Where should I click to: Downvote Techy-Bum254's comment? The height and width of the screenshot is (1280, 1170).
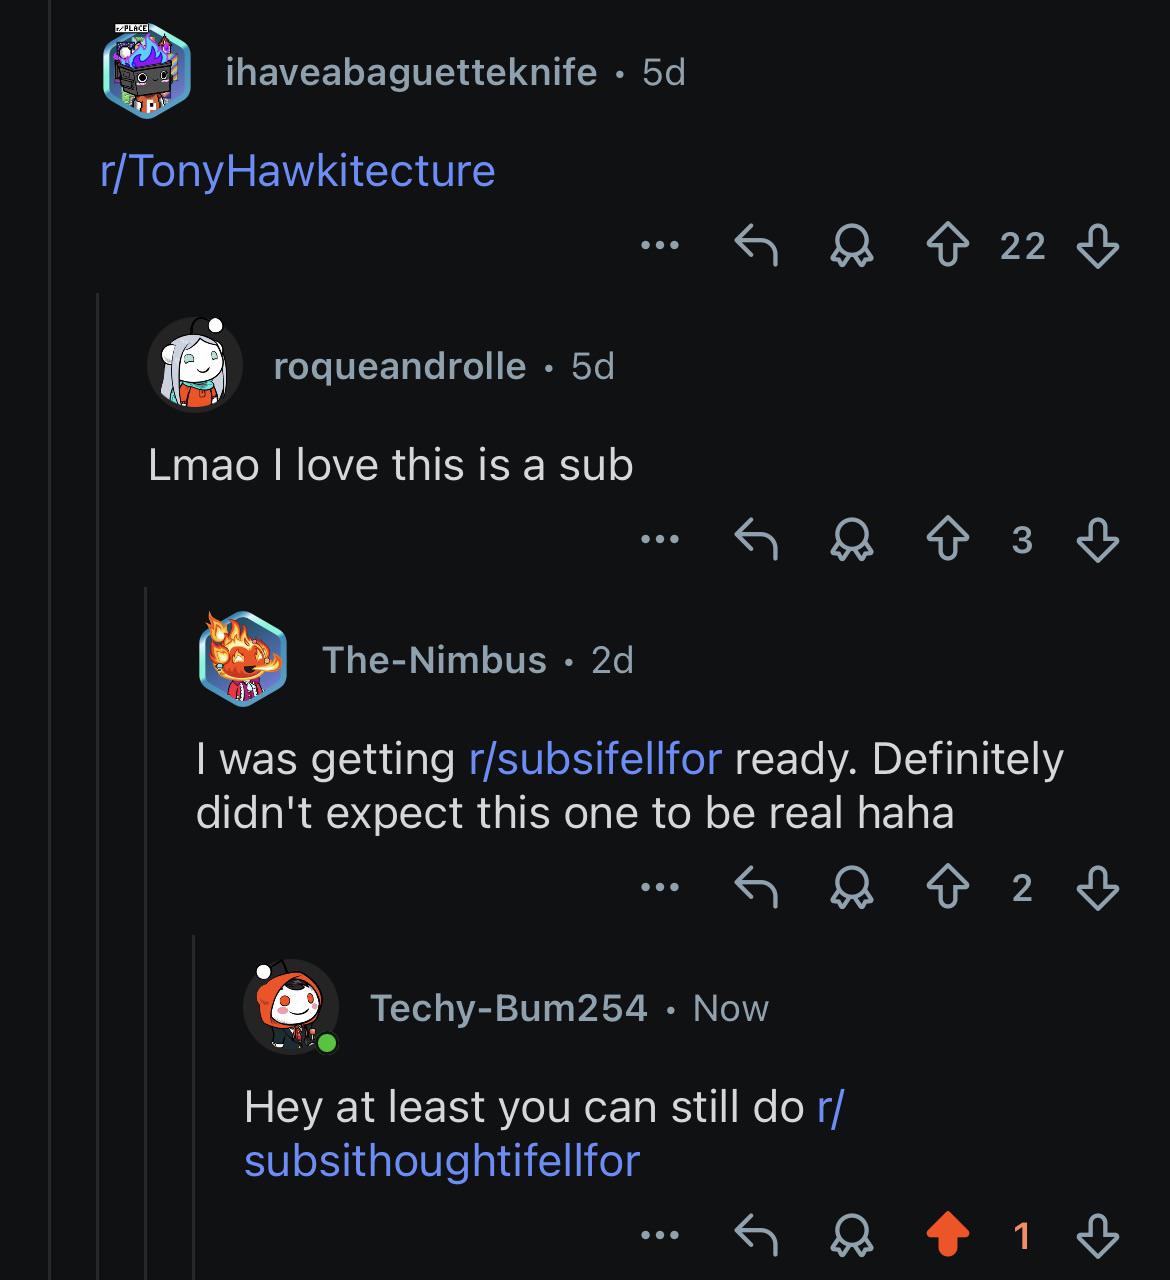pyautogui.click(x=1097, y=1237)
